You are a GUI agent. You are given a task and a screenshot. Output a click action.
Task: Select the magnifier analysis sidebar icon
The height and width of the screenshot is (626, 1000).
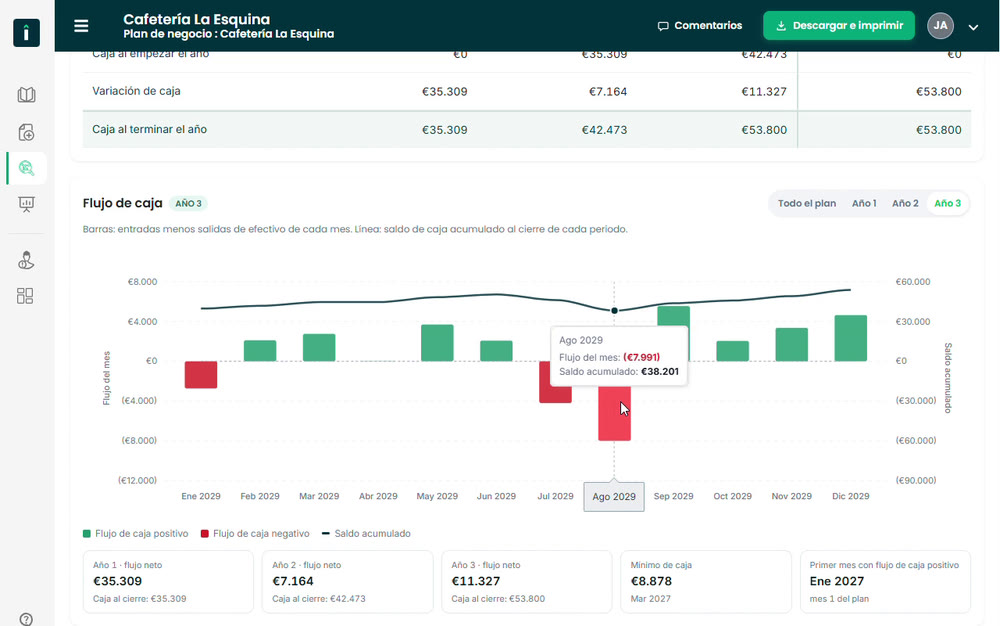[x=26, y=168]
